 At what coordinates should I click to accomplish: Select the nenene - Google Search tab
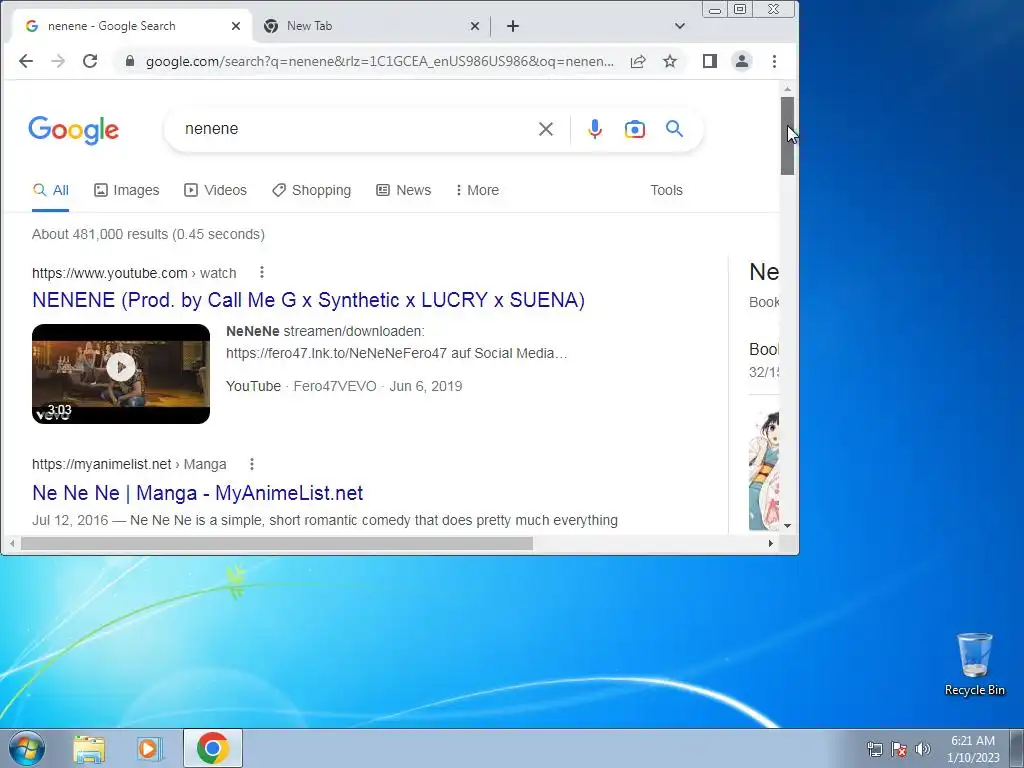(132, 26)
